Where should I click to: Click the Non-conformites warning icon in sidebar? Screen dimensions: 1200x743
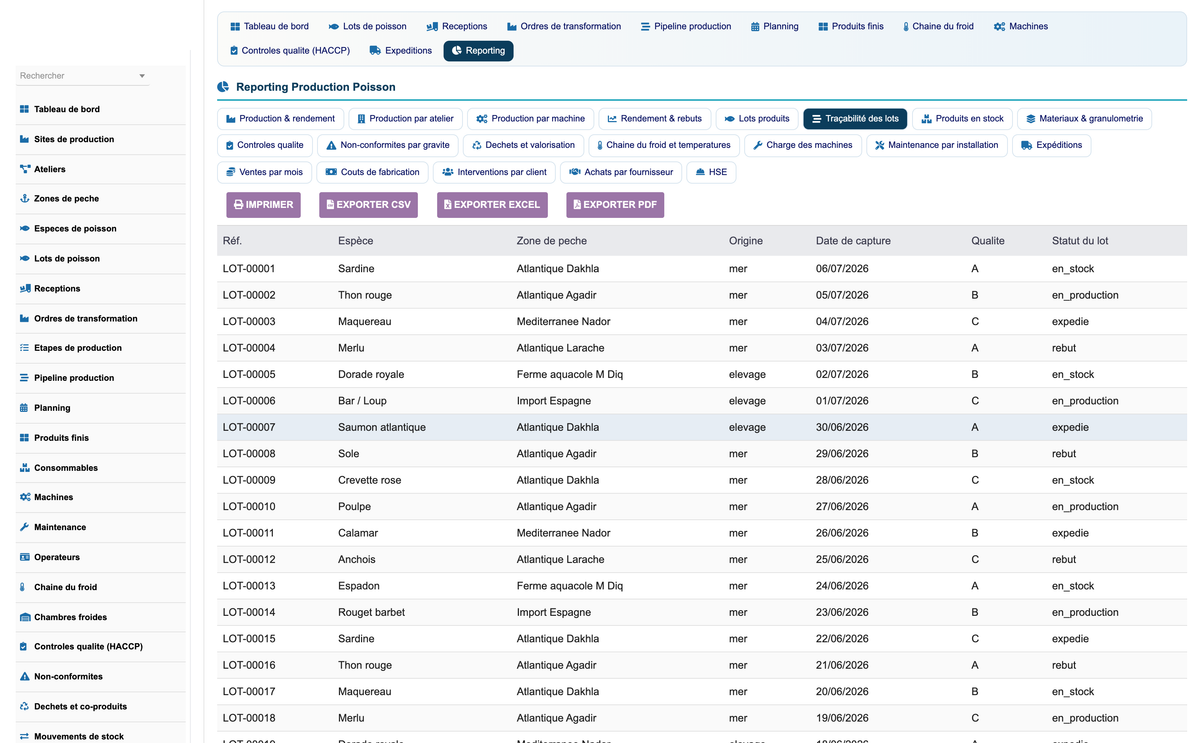(x=25, y=677)
